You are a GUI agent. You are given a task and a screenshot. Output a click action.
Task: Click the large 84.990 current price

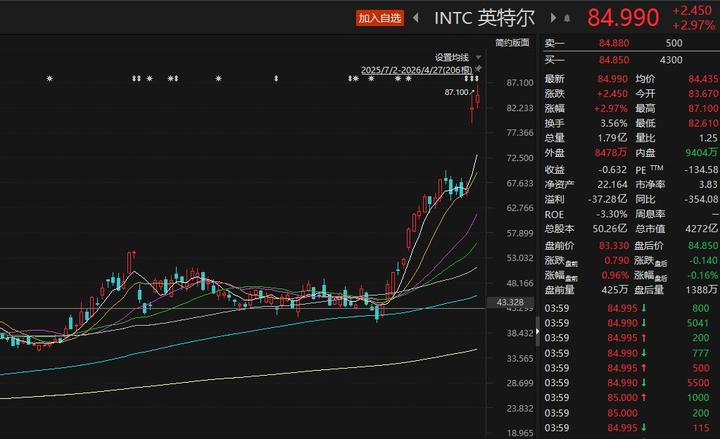coord(623,18)
